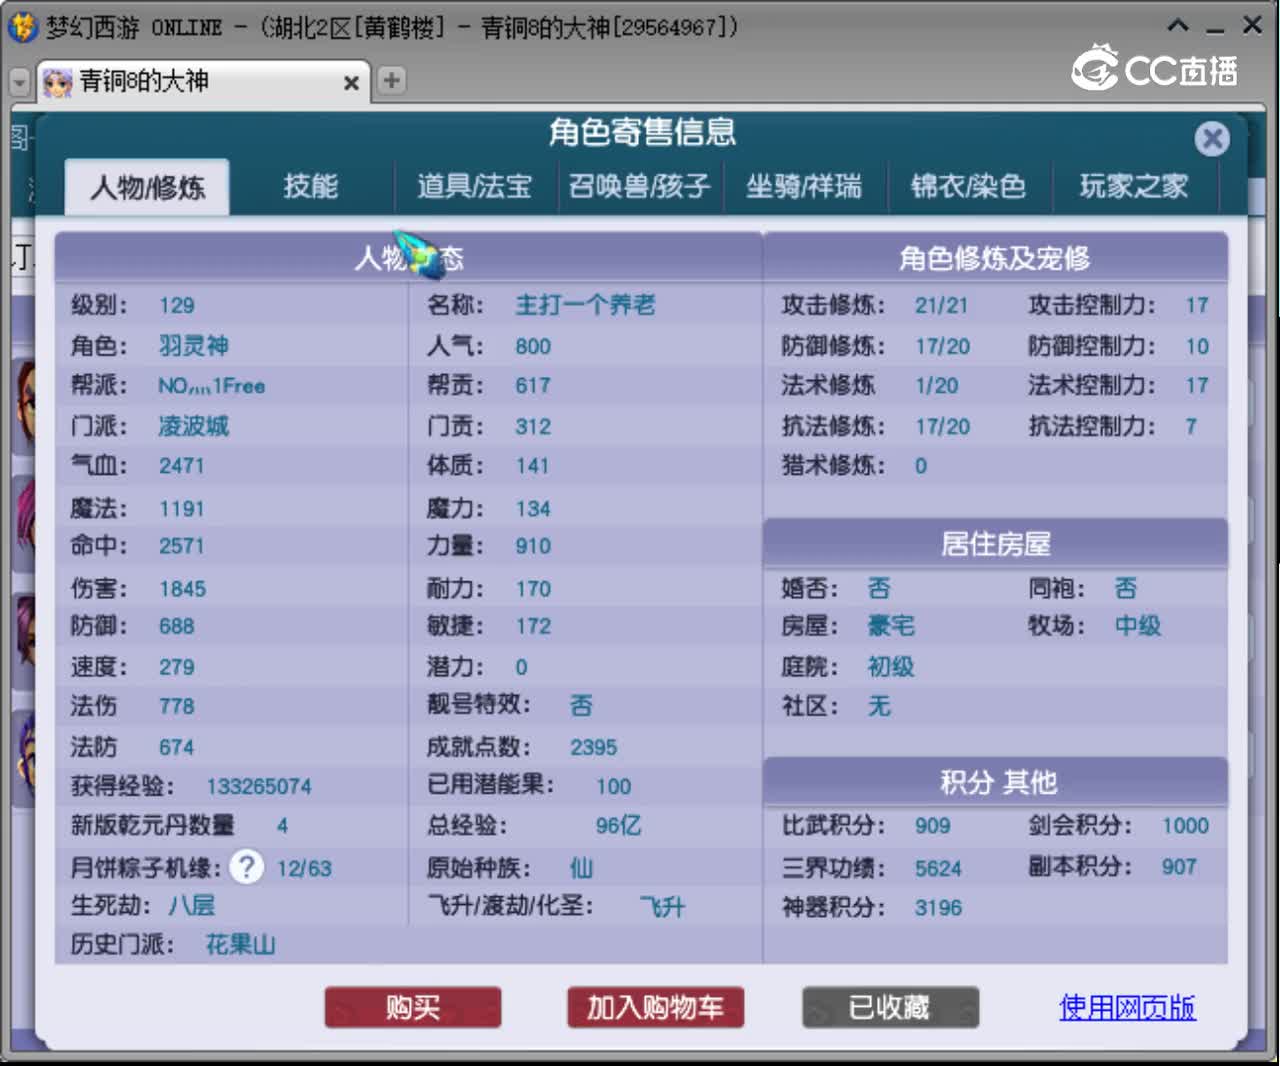The width and height of the screenshot is (1280, 1066).
Task: Open the 锦衣/染色 tab
Action: [968, 186]
